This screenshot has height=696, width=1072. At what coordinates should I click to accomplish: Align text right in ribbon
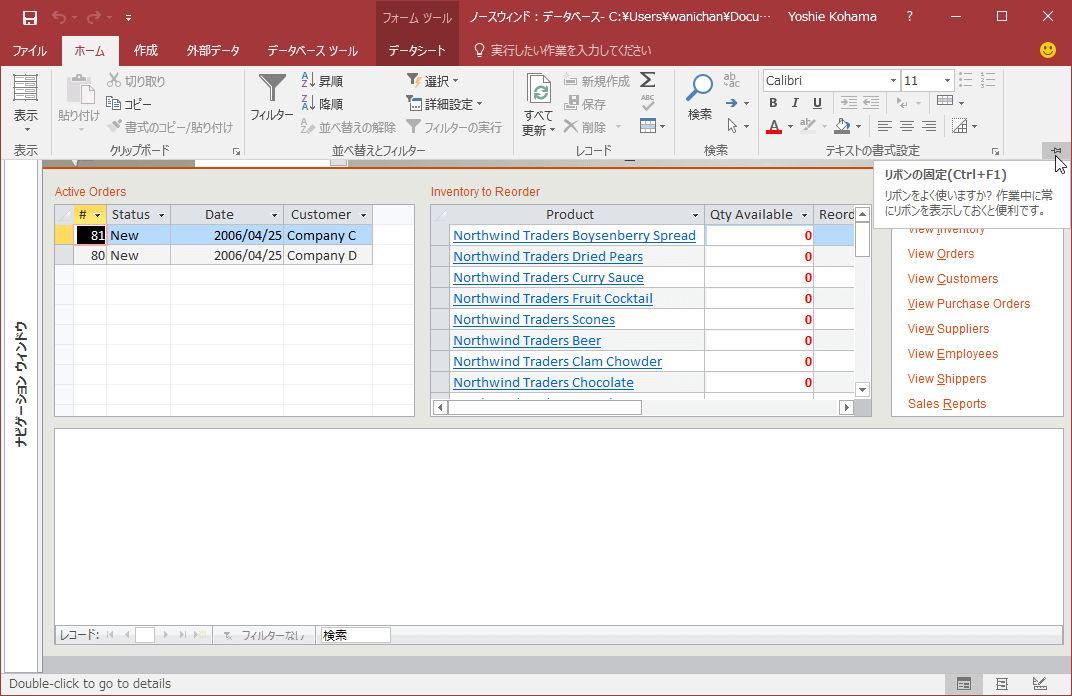[x=929, y=126]
